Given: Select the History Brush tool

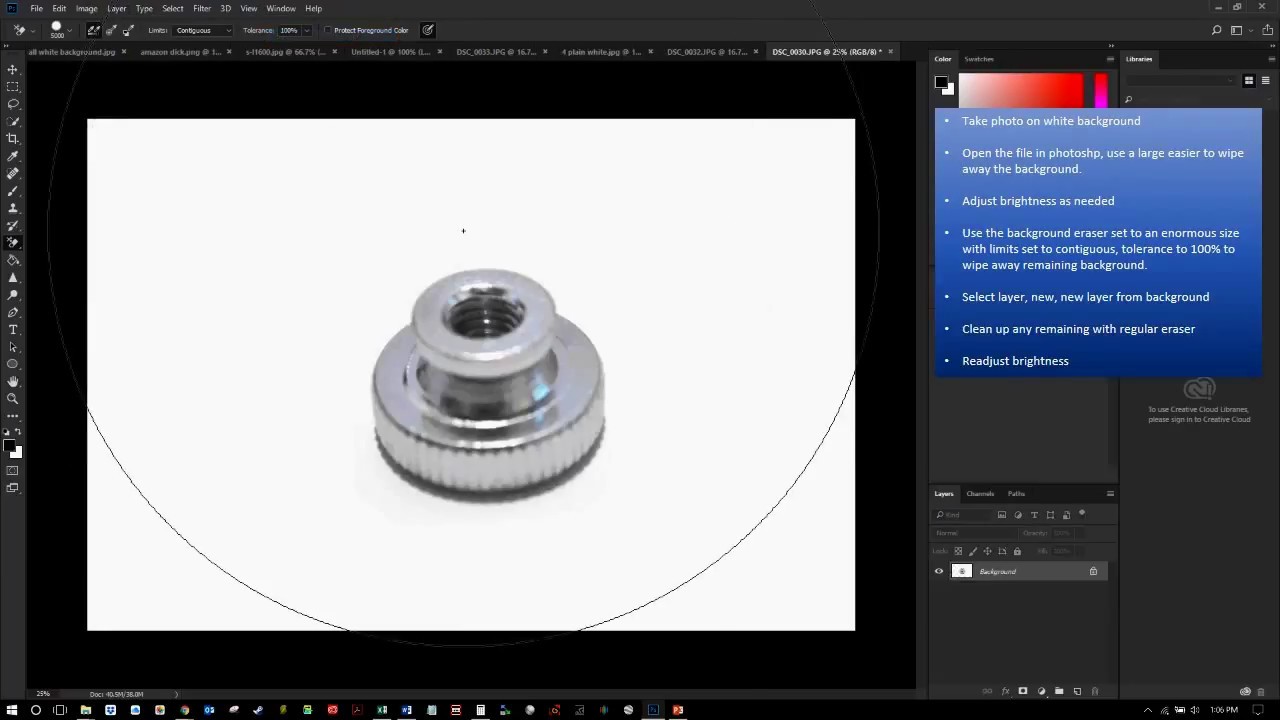Looking at the screenshot, I should (13, 225).
